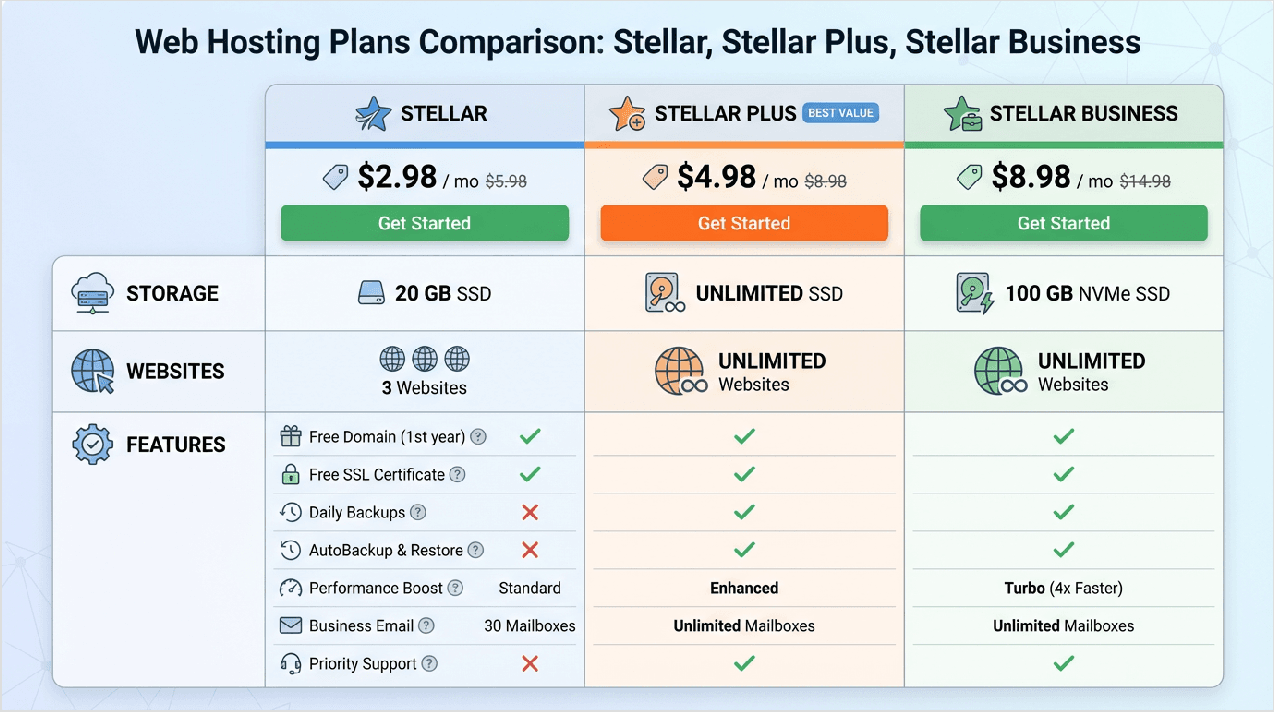Click the Best Value badge
Screen dimensions: 1274x712
841,113
